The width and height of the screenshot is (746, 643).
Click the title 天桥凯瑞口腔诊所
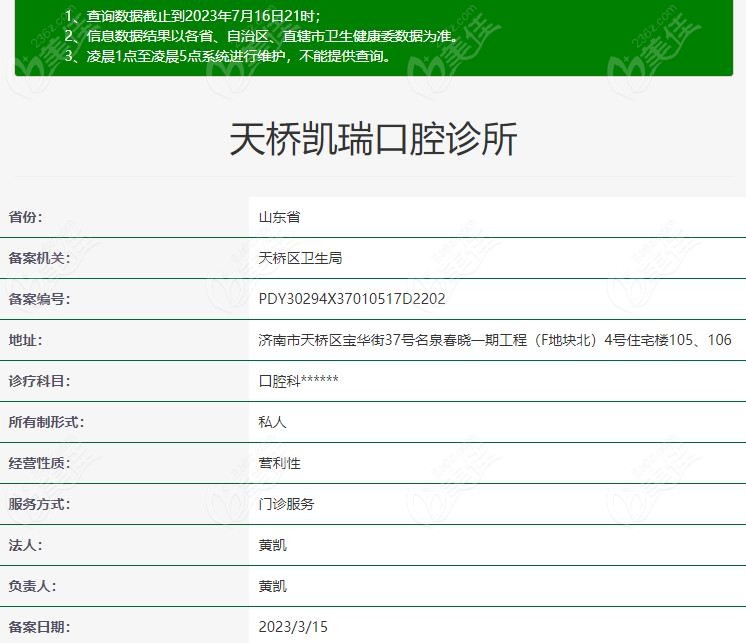(x=373, y=139)
